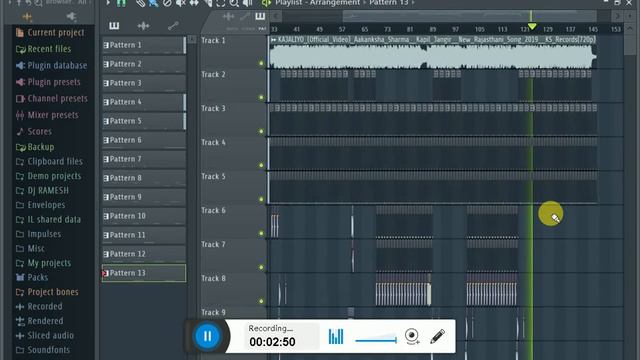Open the Misc folder in the browser
The width and height of the screenshot is (640, 360).
pyautogui.click(x=30, y=249)
